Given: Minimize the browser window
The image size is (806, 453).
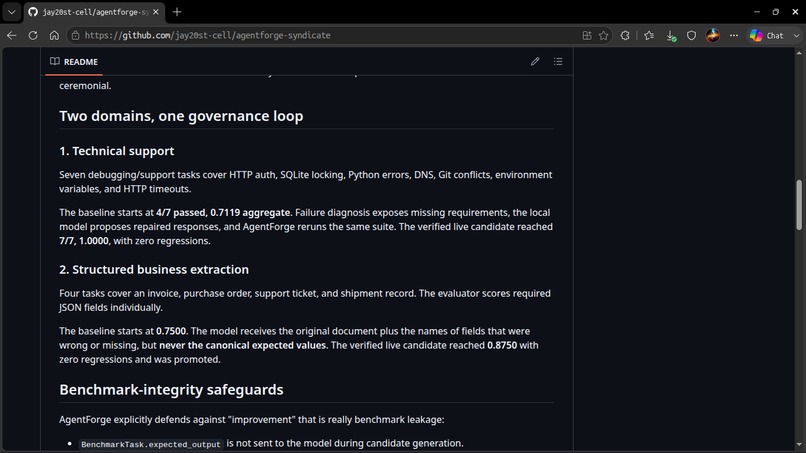Looking at the screenshot, I should (x=757, y=12).
